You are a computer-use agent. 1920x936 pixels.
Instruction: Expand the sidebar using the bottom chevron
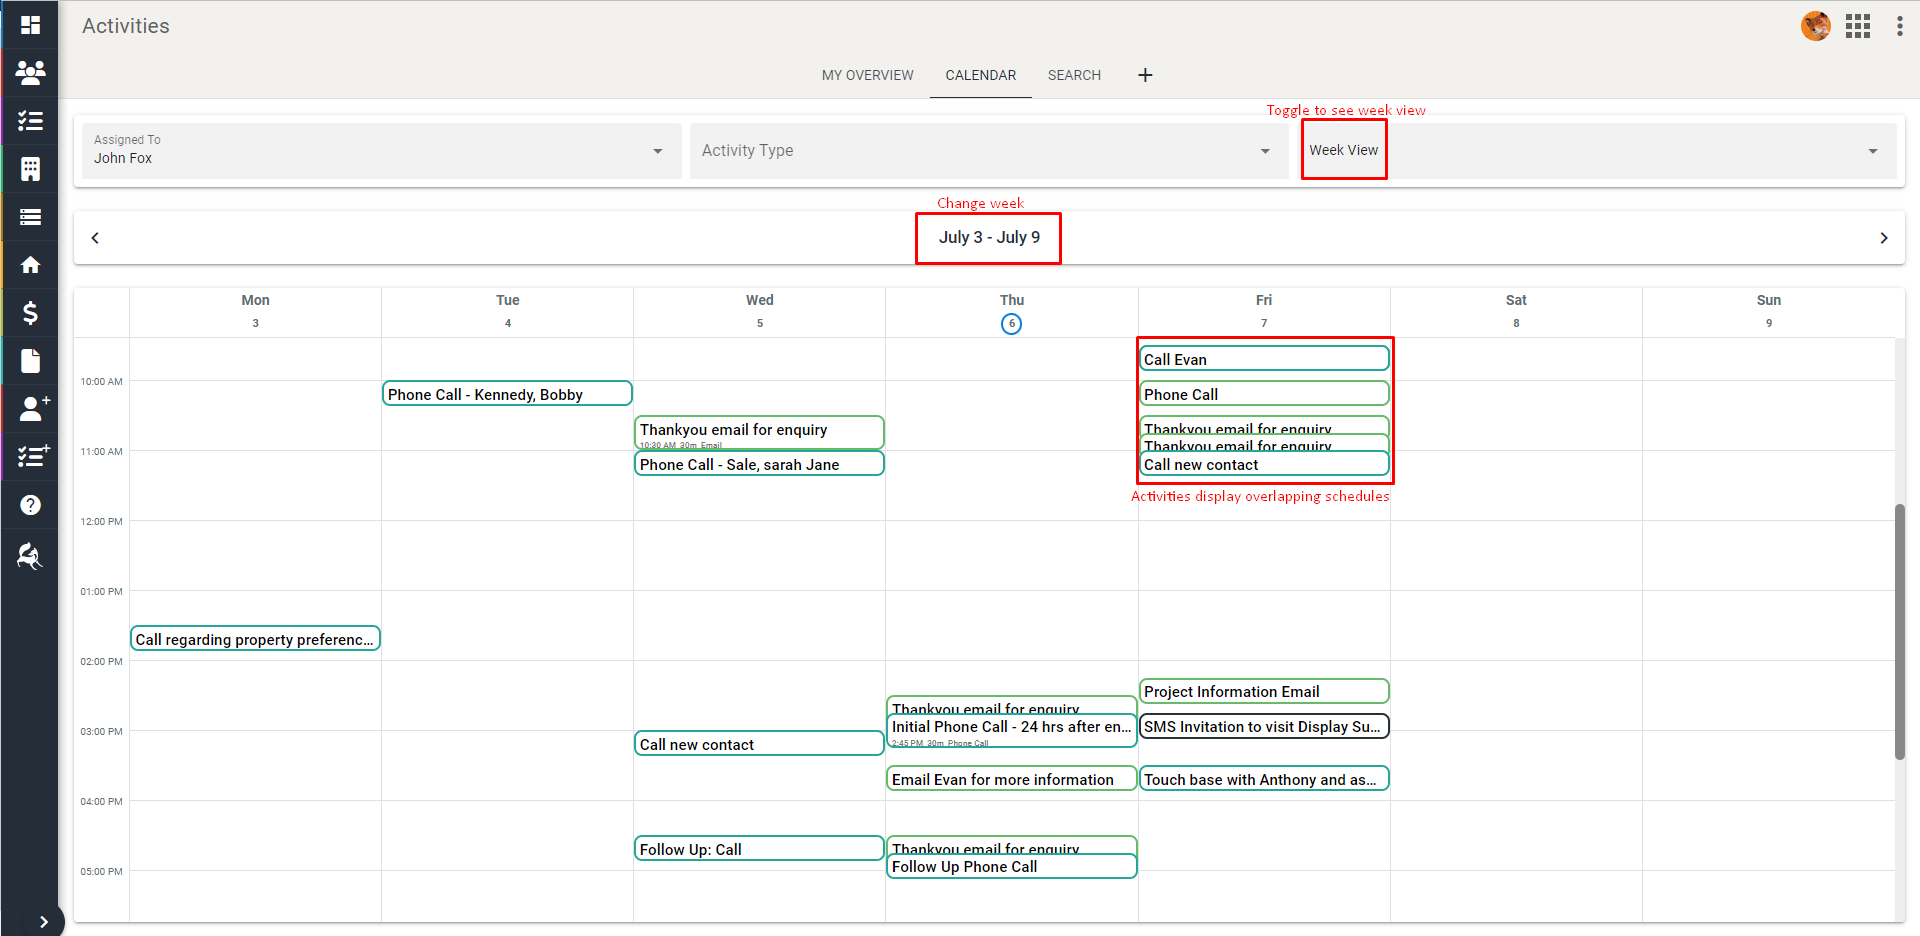click(x=44, y=921)
